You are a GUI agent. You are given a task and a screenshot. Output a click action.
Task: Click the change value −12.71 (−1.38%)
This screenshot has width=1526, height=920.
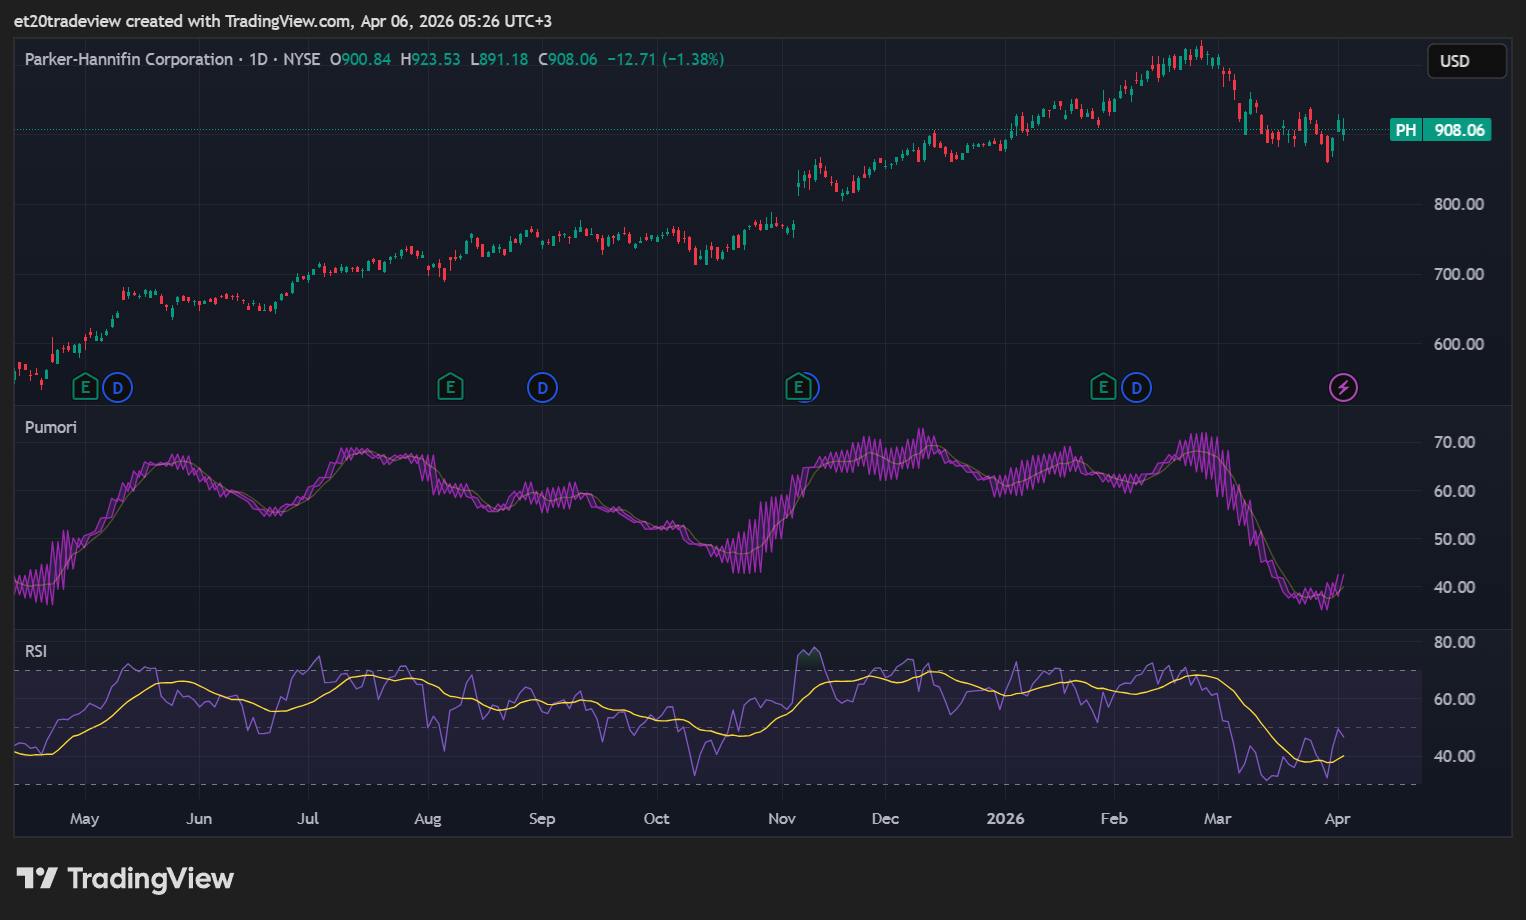coord(666,59)
